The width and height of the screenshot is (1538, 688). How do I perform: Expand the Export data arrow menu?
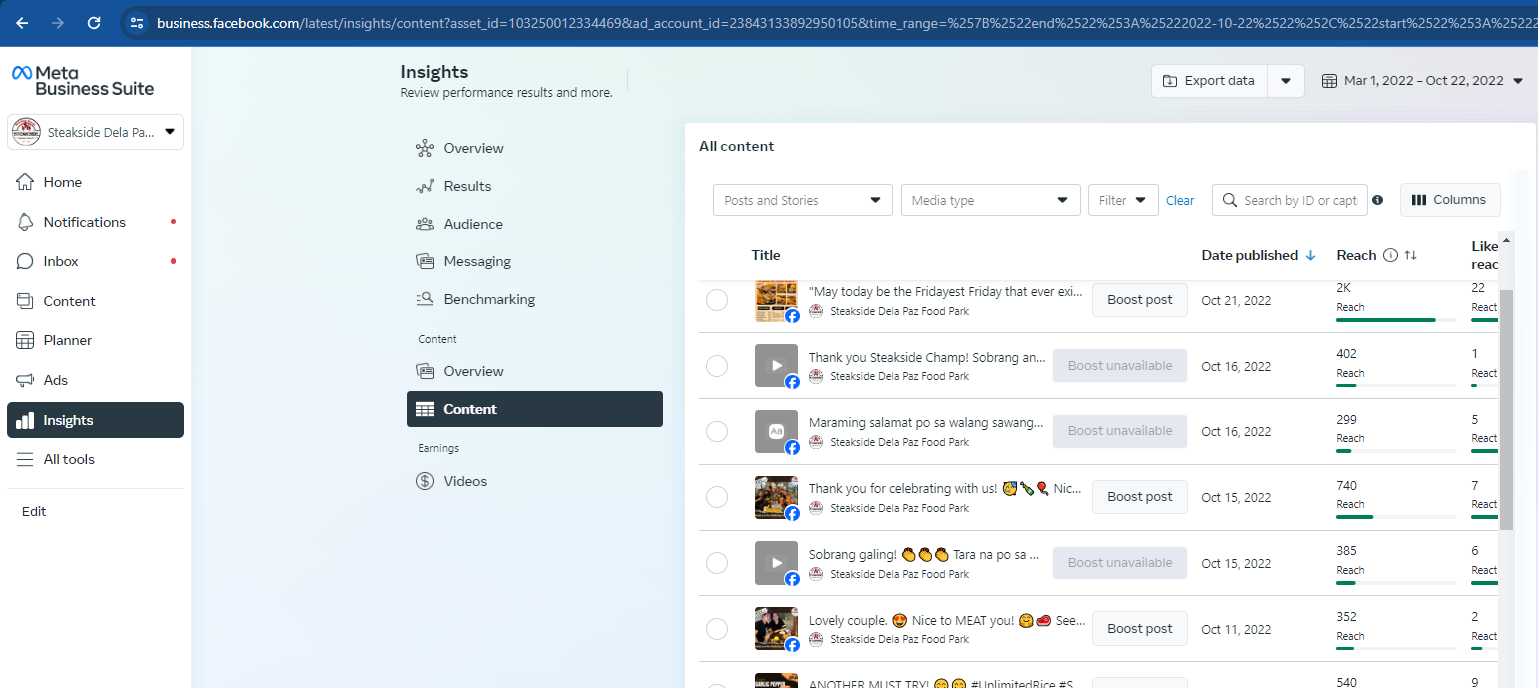pyautogui.click(x=1286, y=81)
